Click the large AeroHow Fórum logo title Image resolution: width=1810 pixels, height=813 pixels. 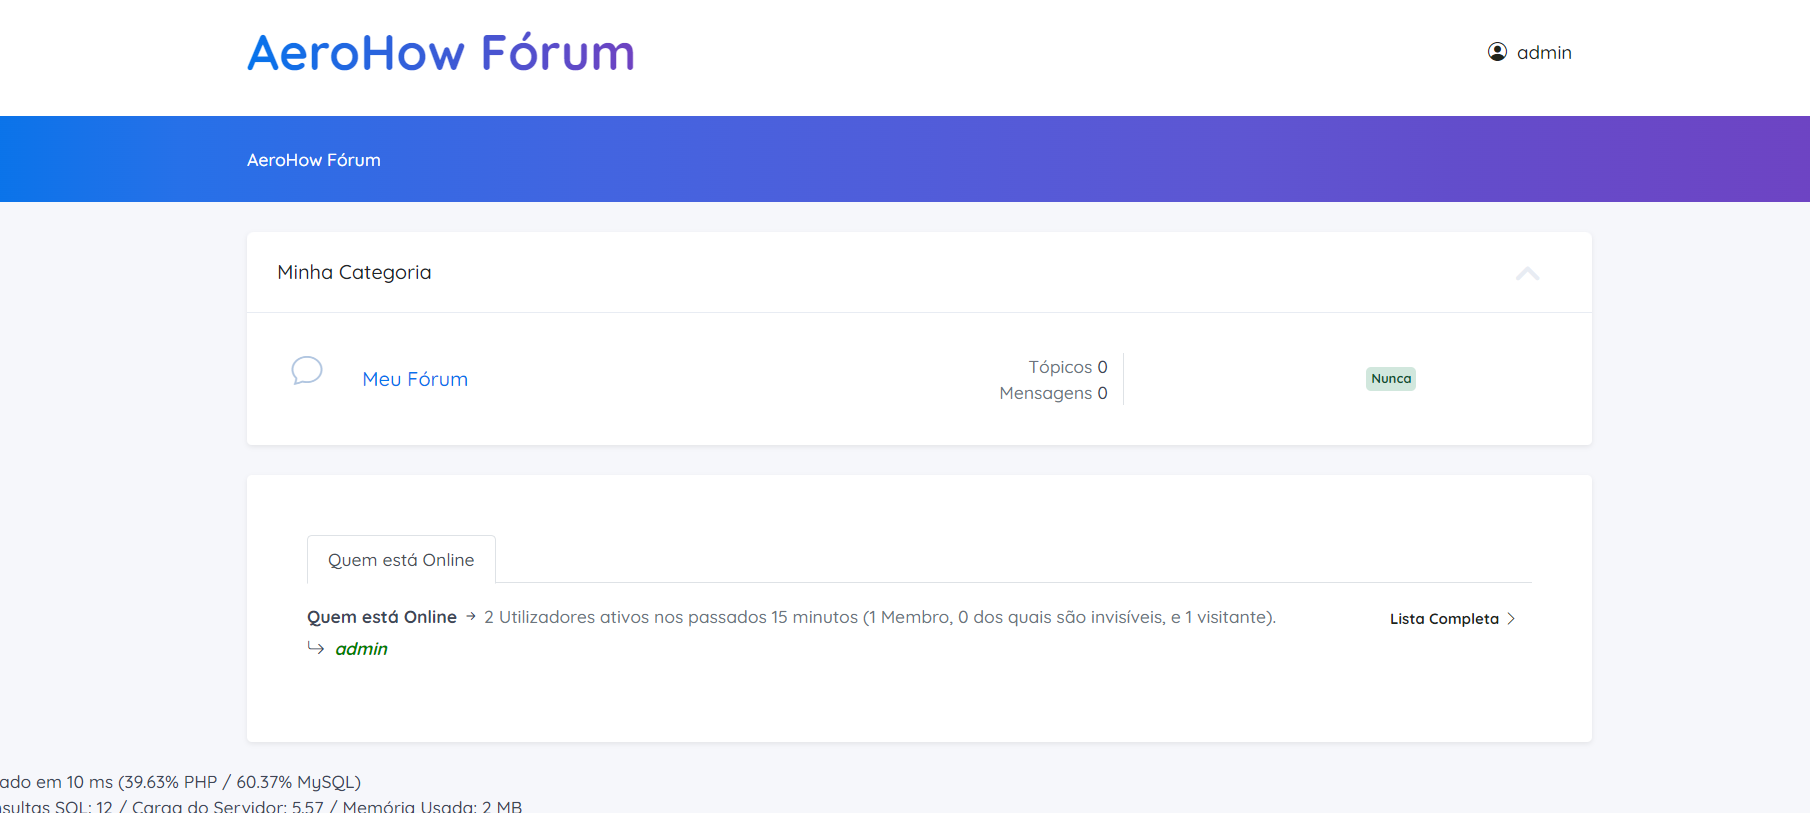[441, 53]
